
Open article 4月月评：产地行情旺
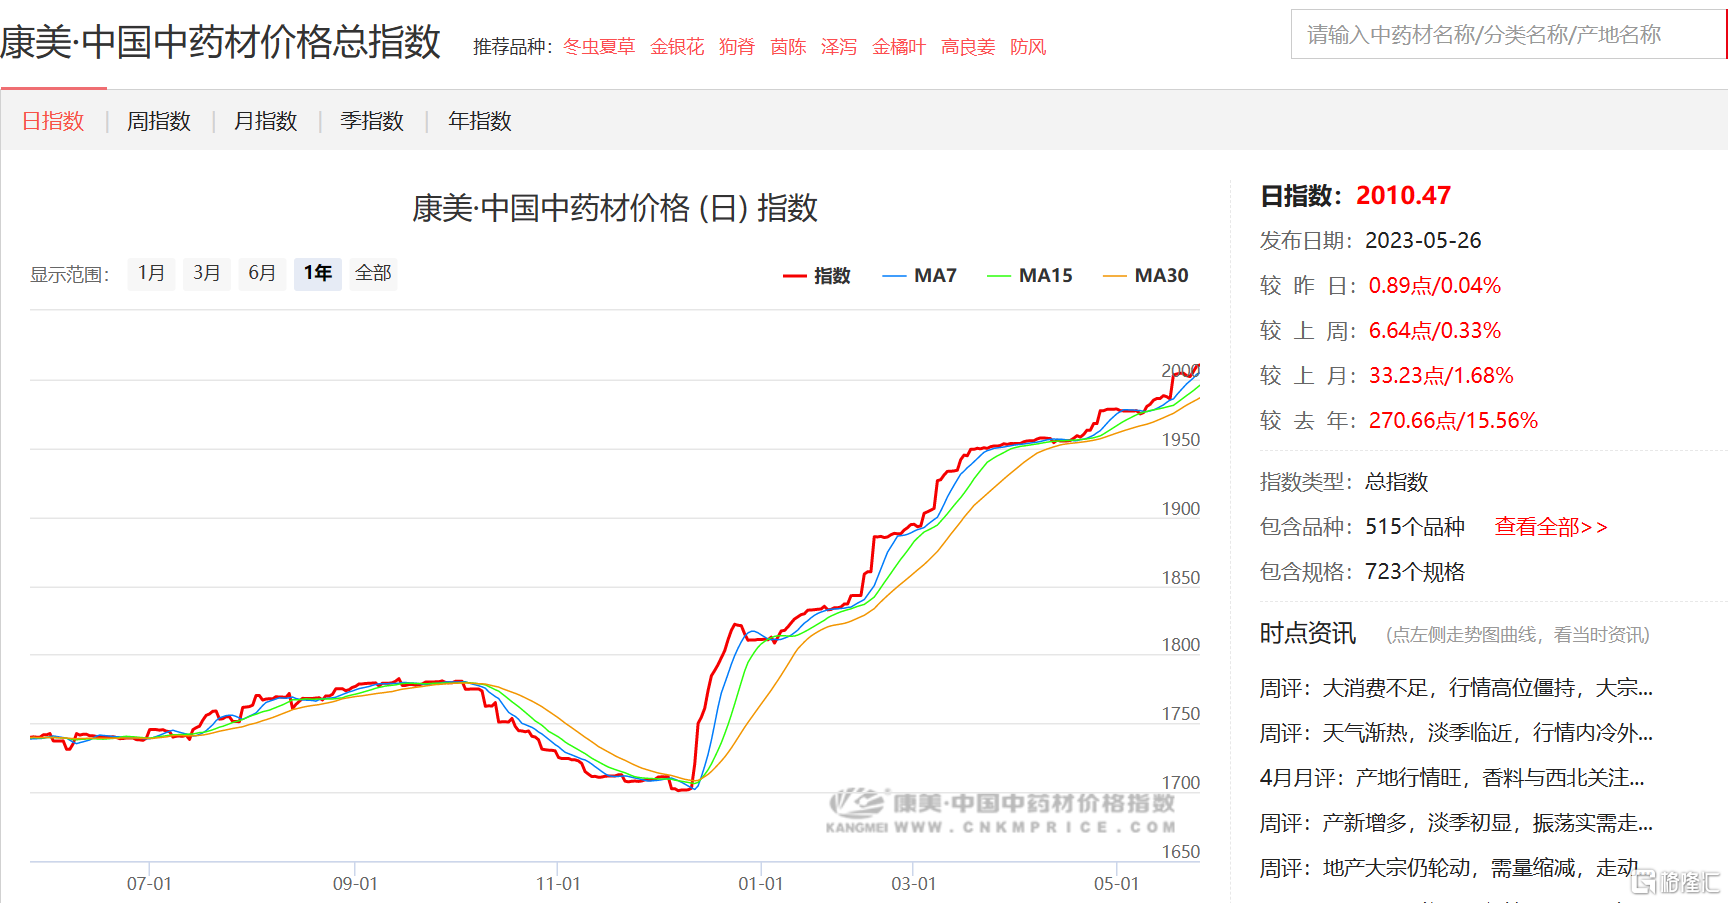coord(1452,778)
